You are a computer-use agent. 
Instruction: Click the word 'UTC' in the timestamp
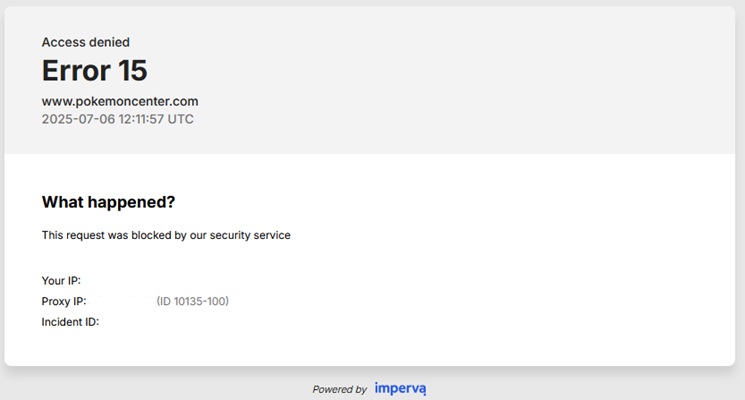[x=181, y=118]
